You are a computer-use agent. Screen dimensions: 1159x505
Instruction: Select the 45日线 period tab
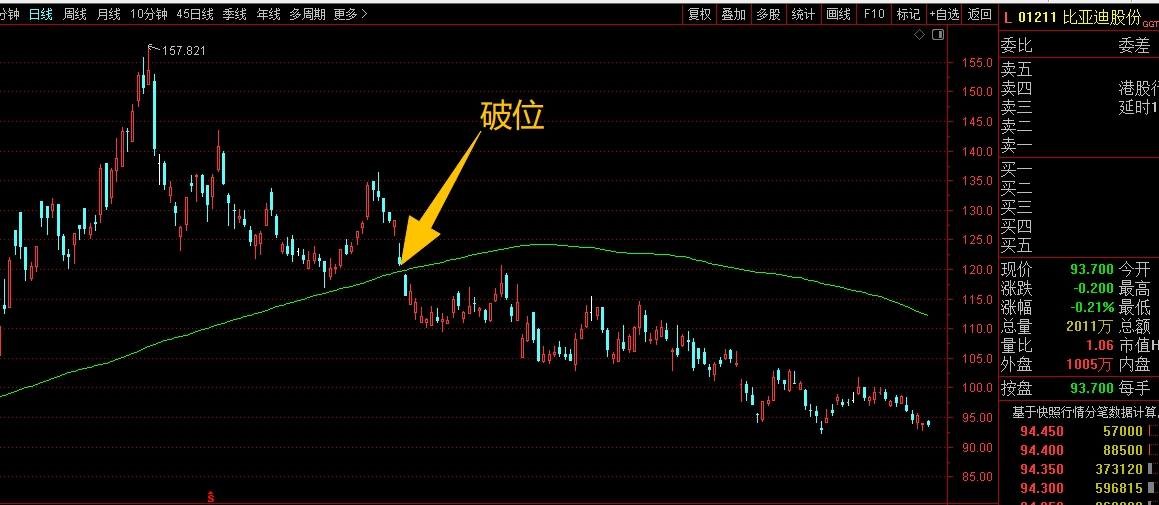[195, 14]
